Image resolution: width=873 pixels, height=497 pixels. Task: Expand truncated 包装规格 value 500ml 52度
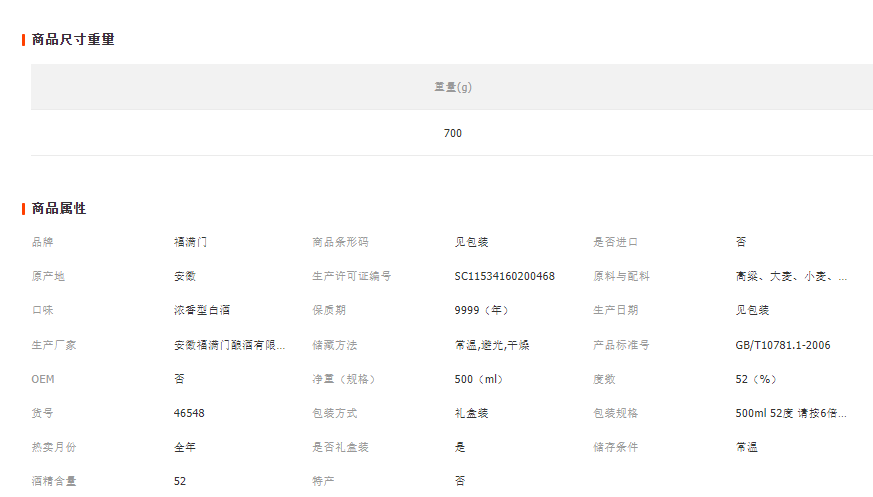[x=791, y=413]
